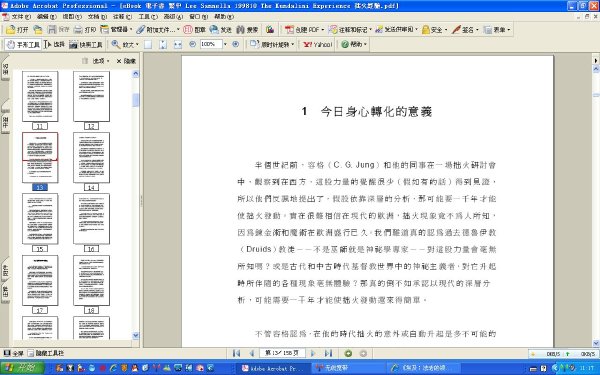Click the Windows Start button
The image size is (600, 375).
point(22,368)
